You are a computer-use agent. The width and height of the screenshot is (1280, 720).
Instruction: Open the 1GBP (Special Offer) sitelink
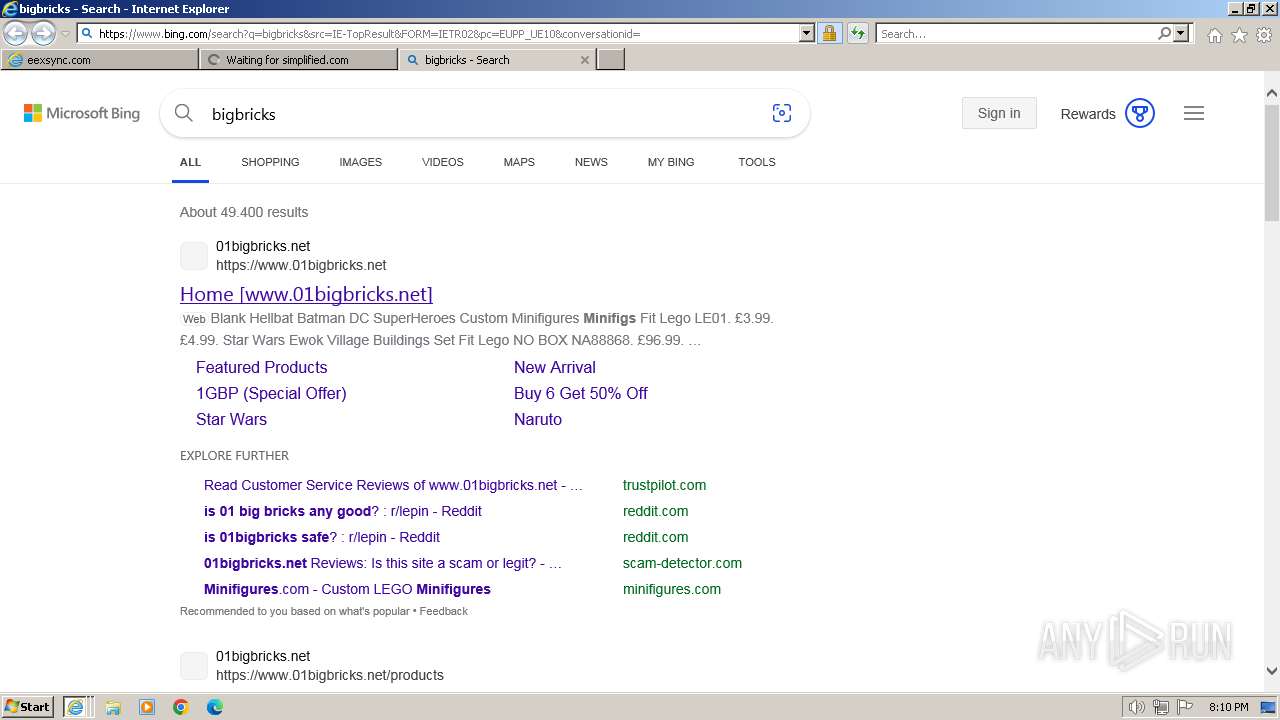click(x=271, y=393)
